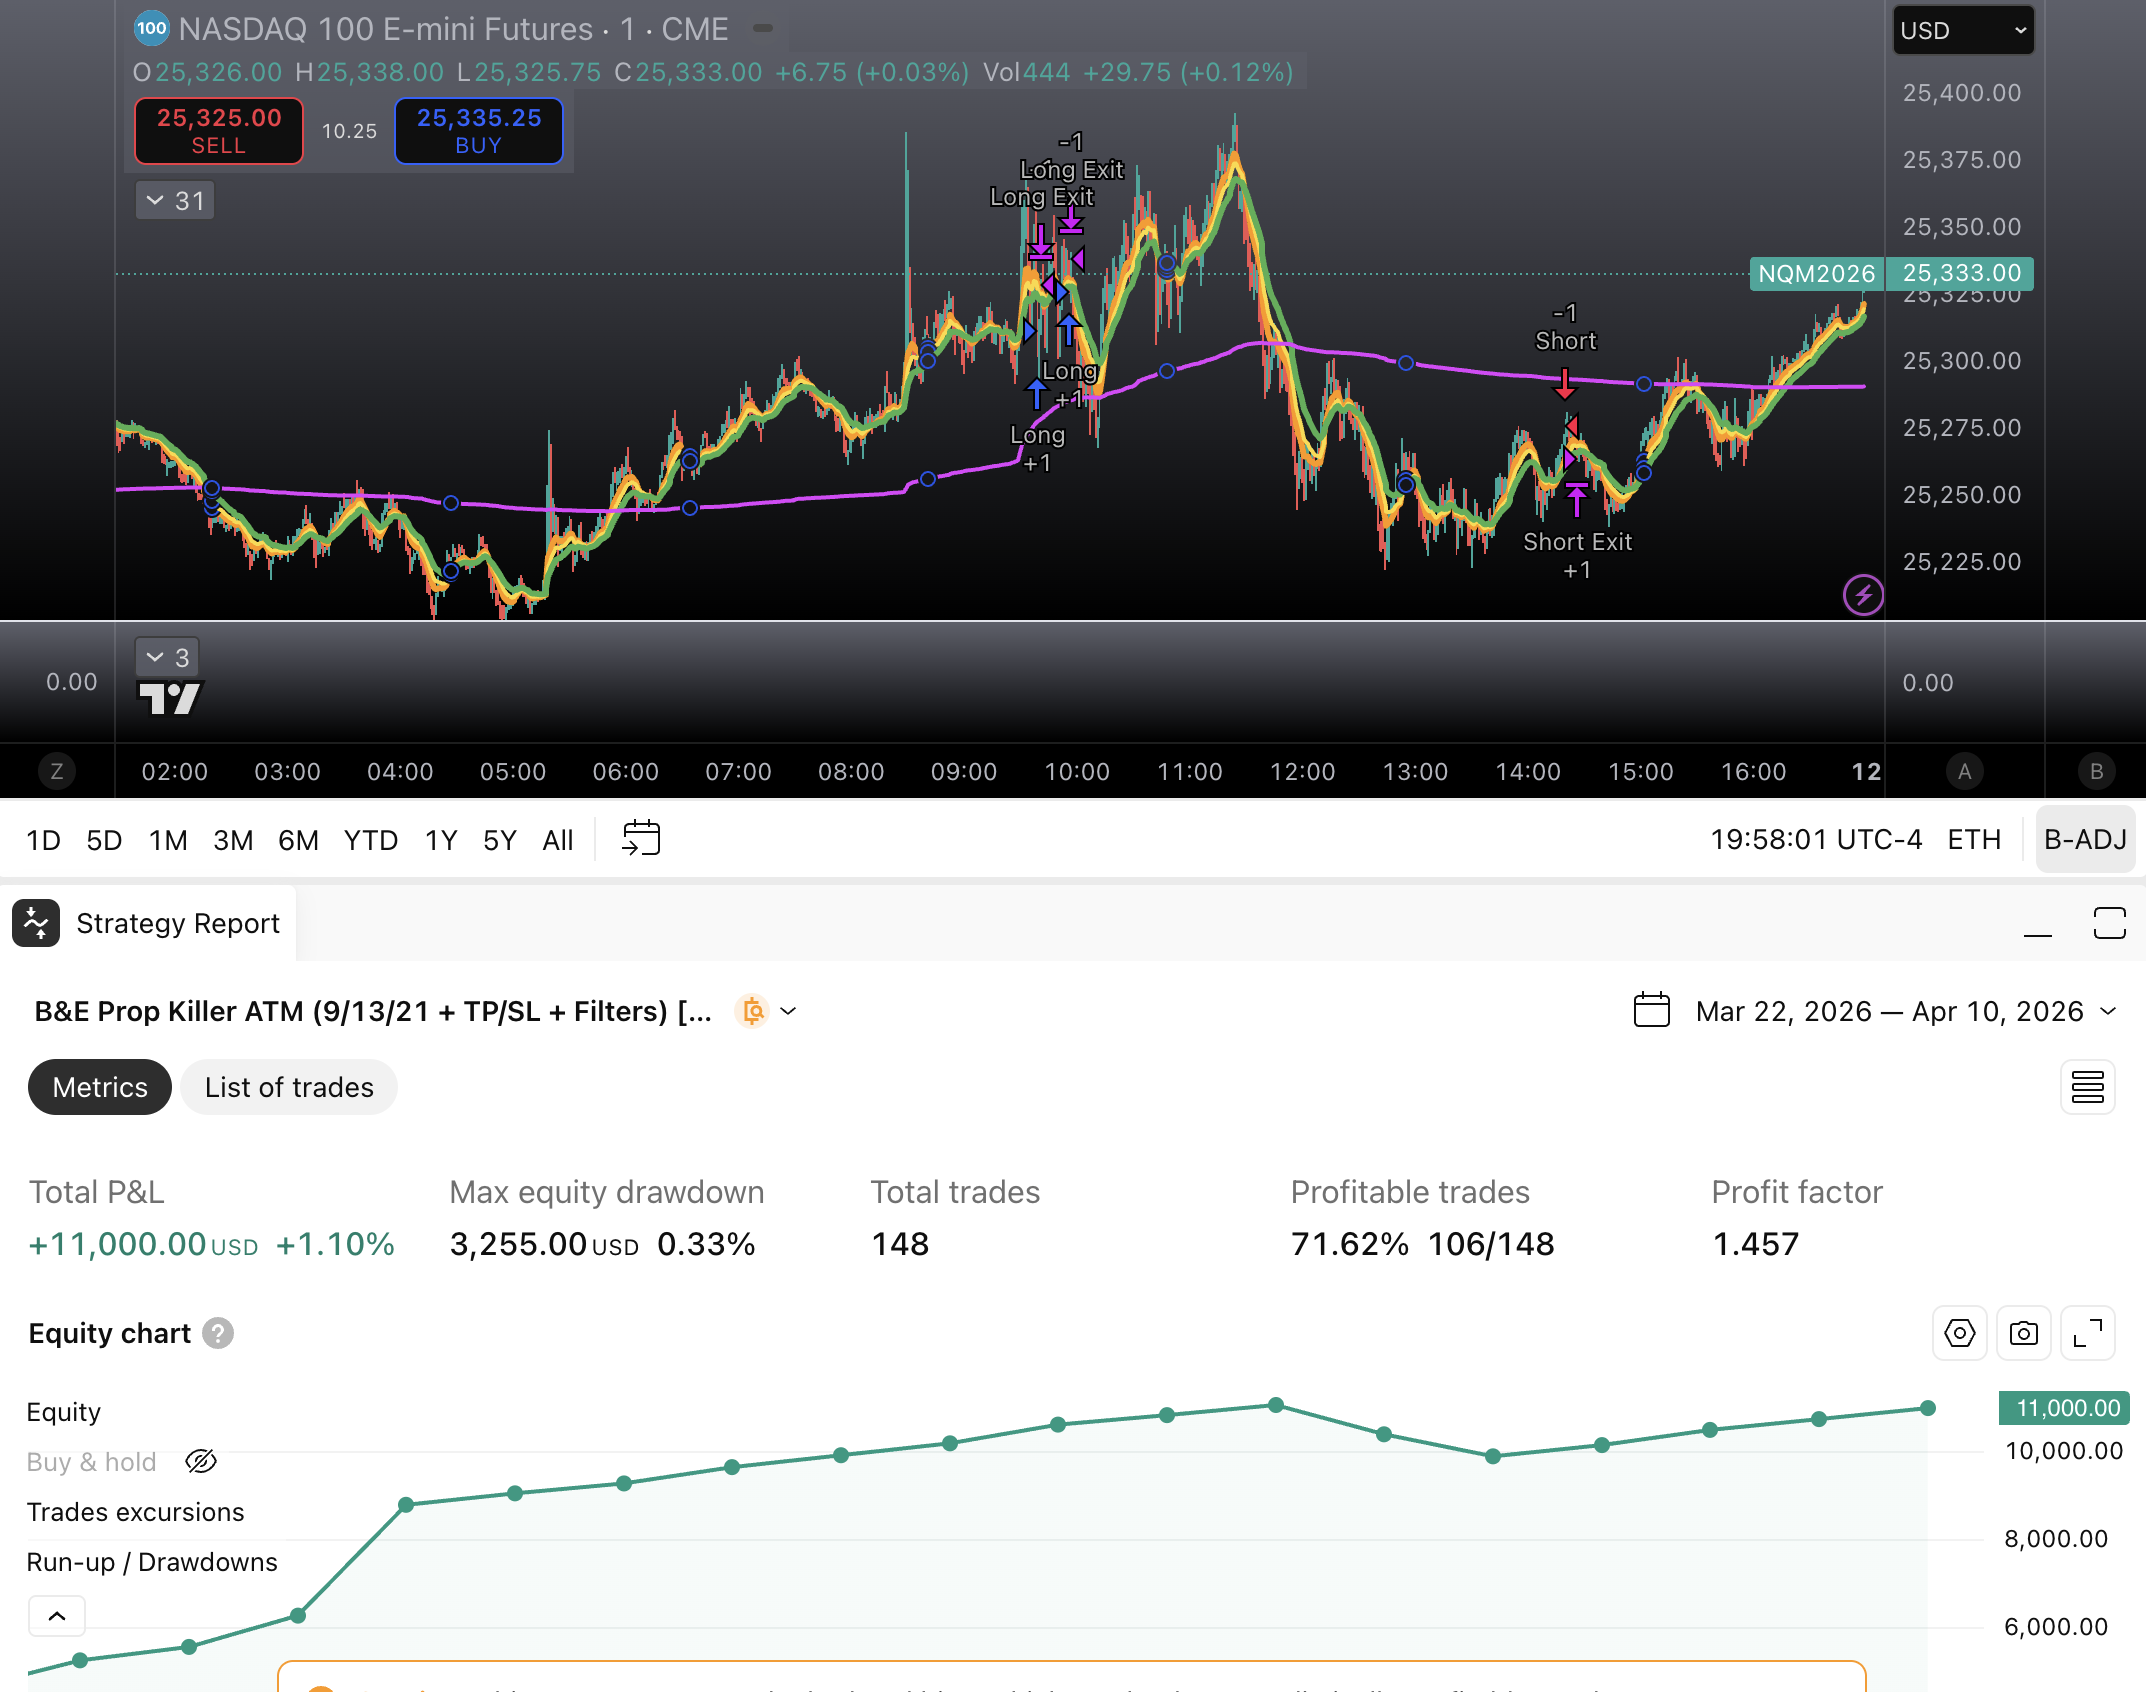
Task: Set chart range to 1M
Action: (168, 840)
